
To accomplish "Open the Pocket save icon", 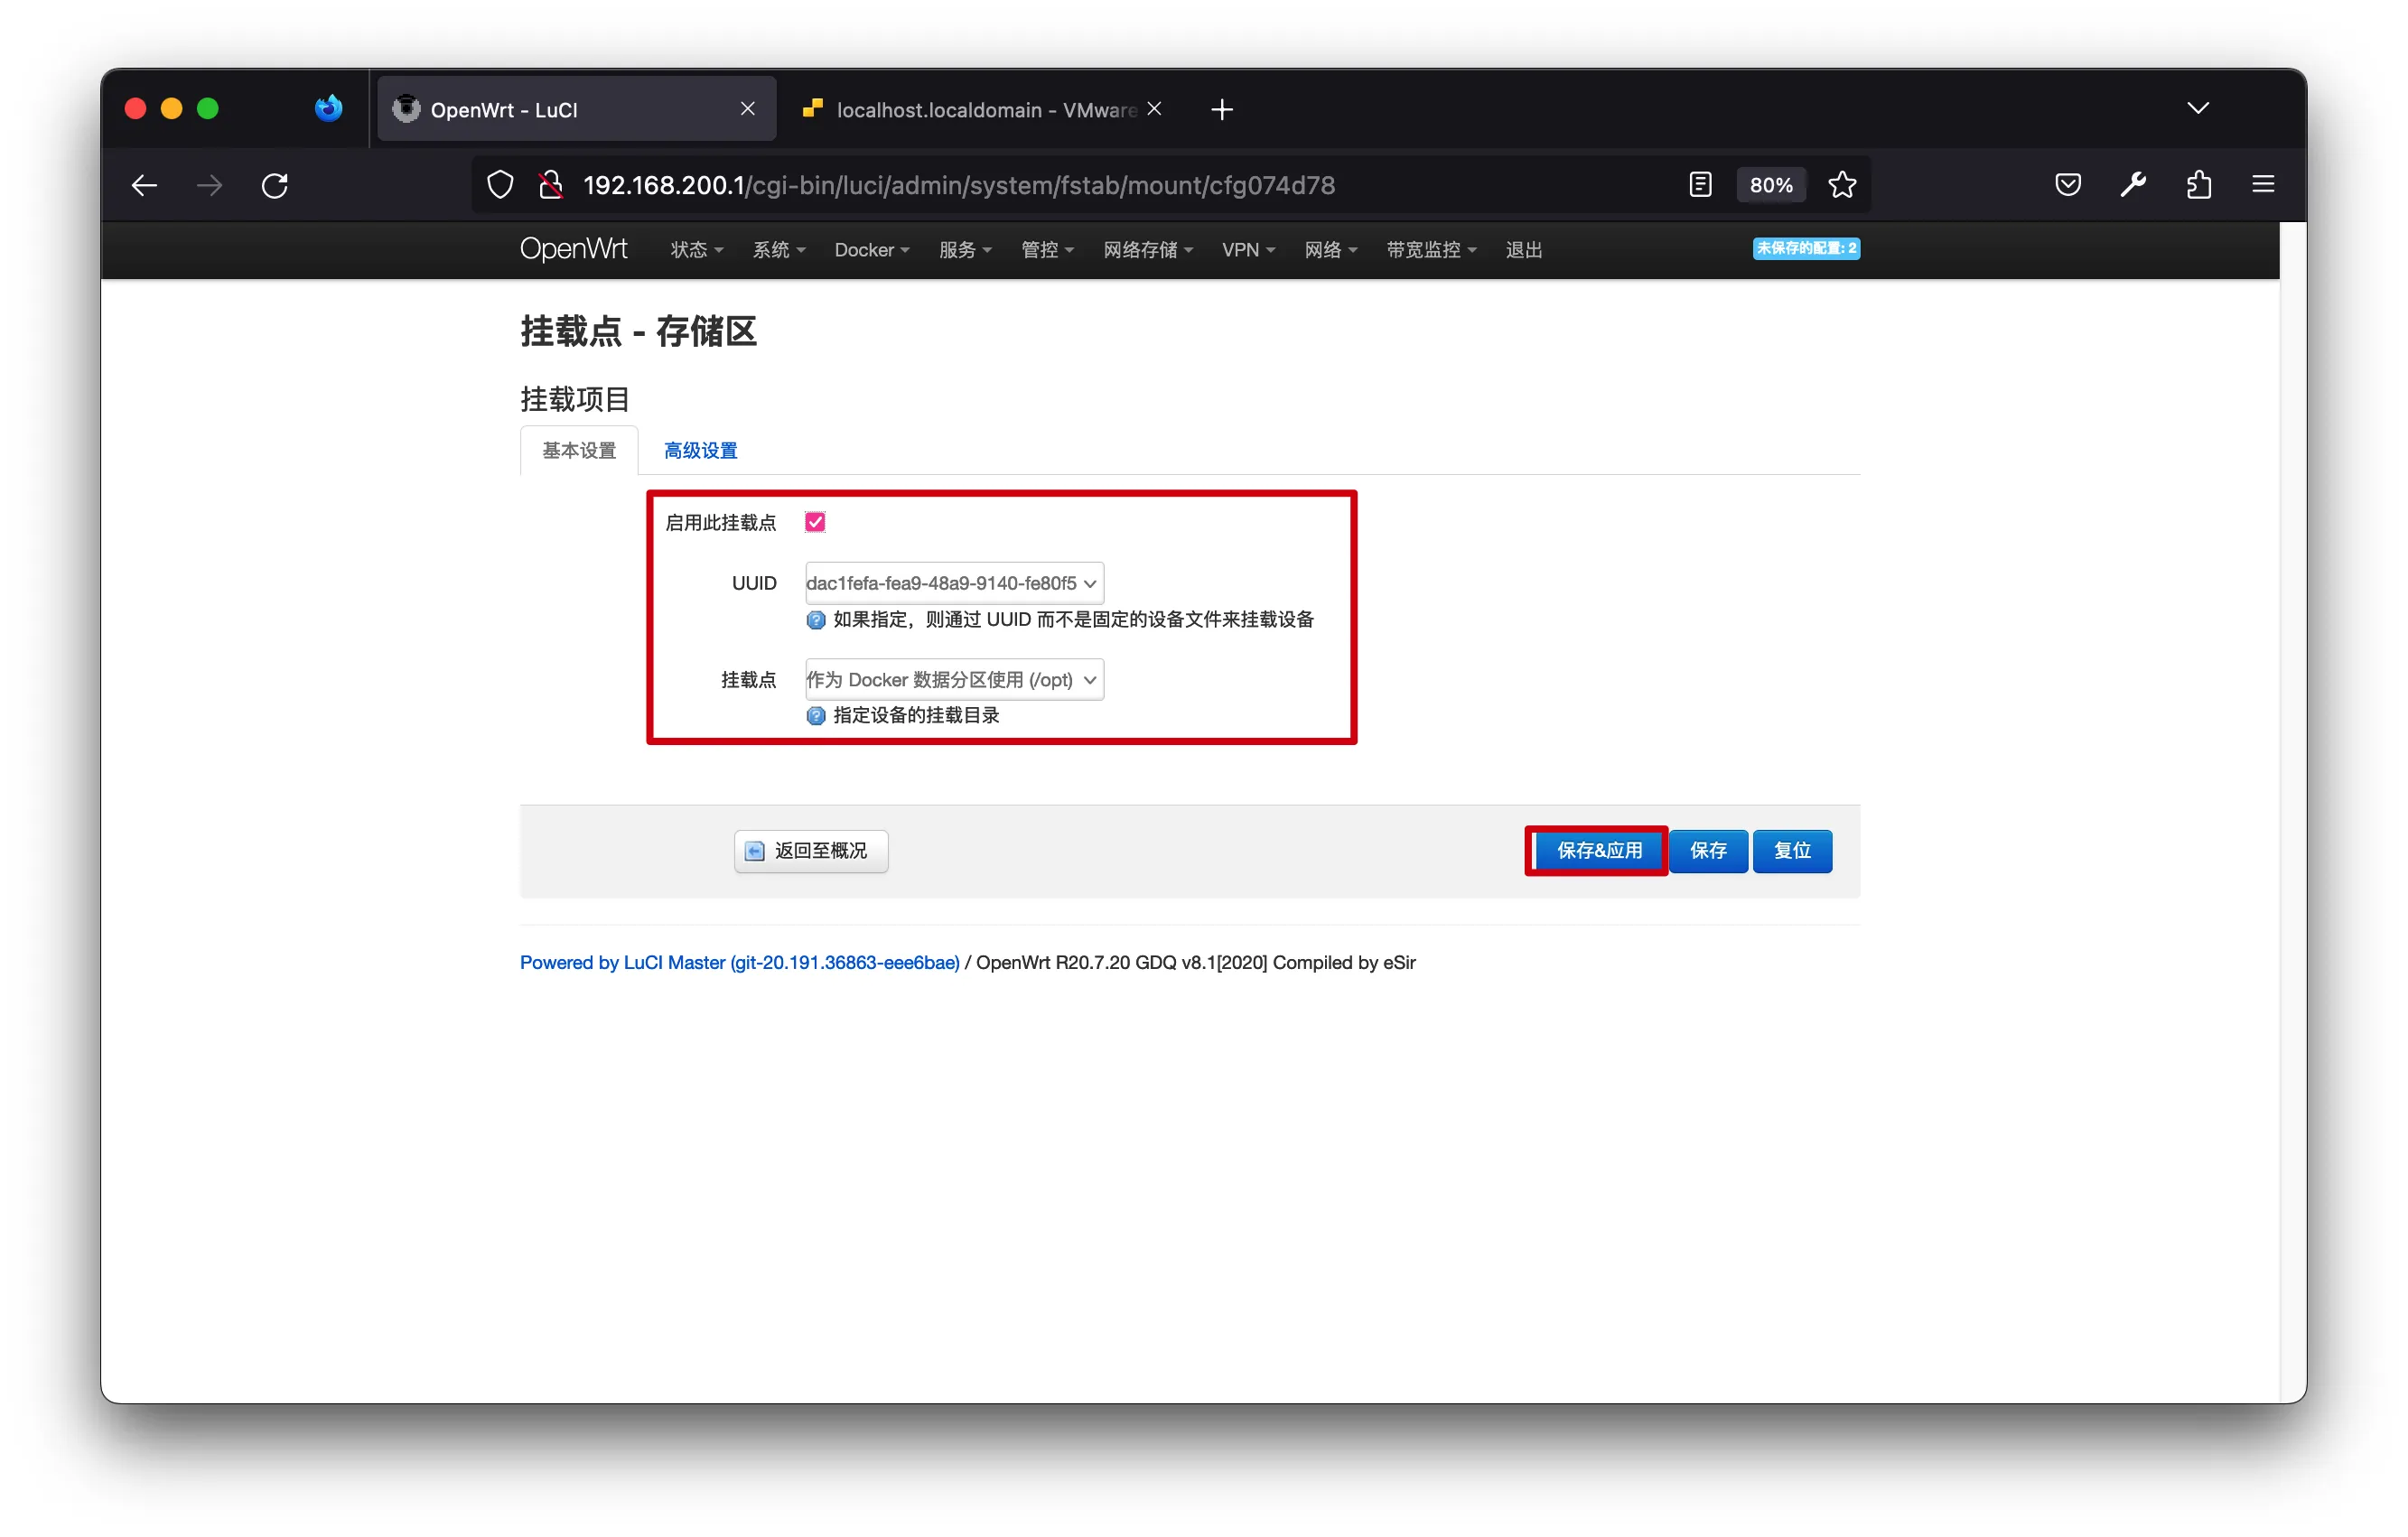I will click(x=2068, y=185).
